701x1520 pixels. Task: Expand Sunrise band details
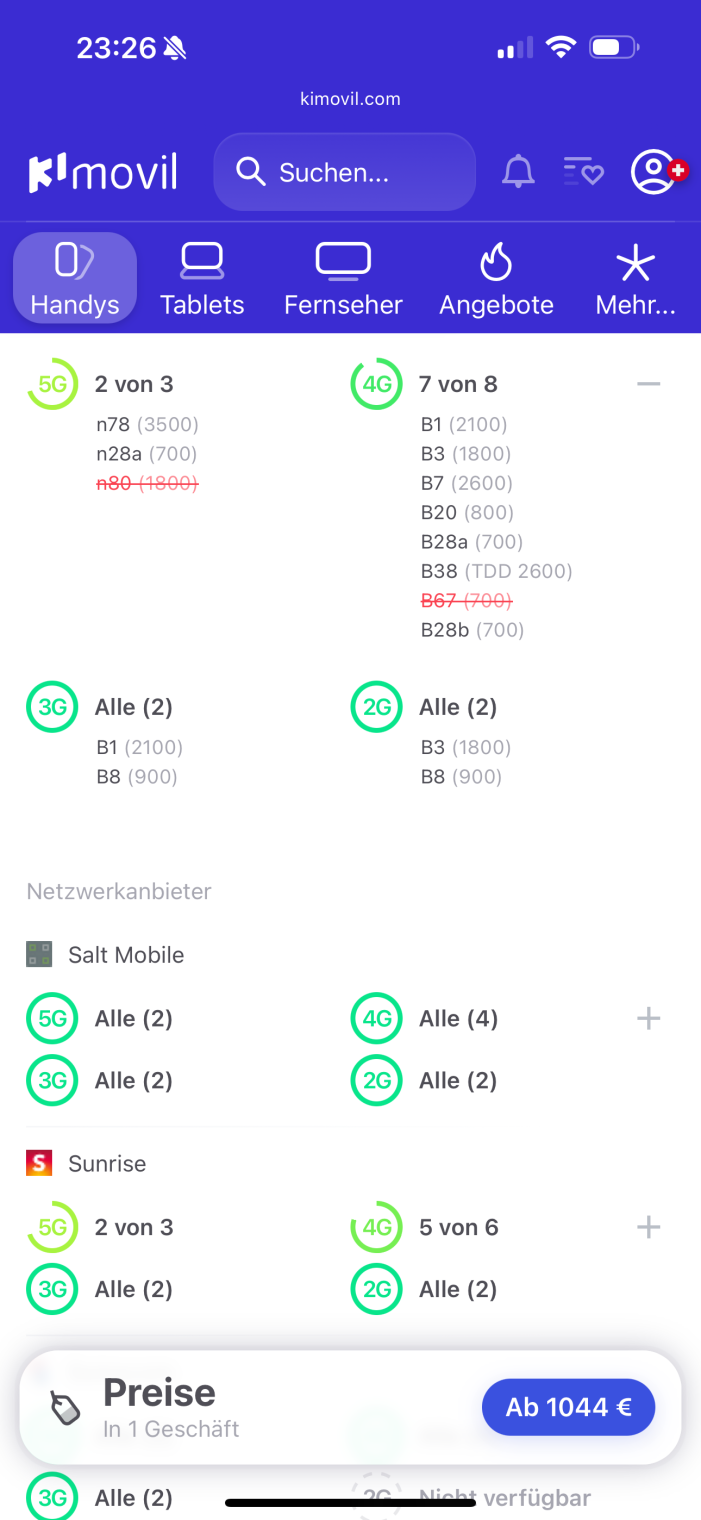pos(649,1227)
